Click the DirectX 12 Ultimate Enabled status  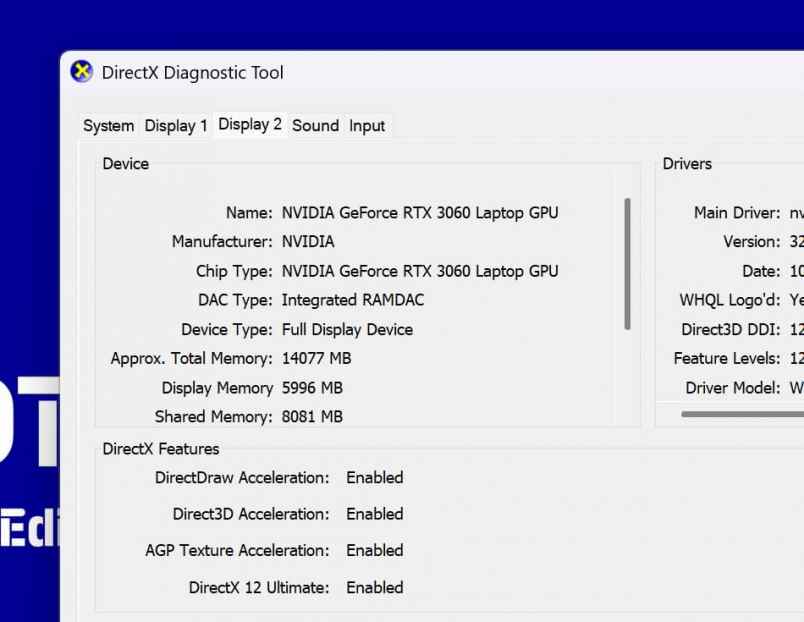pos(375,588)
